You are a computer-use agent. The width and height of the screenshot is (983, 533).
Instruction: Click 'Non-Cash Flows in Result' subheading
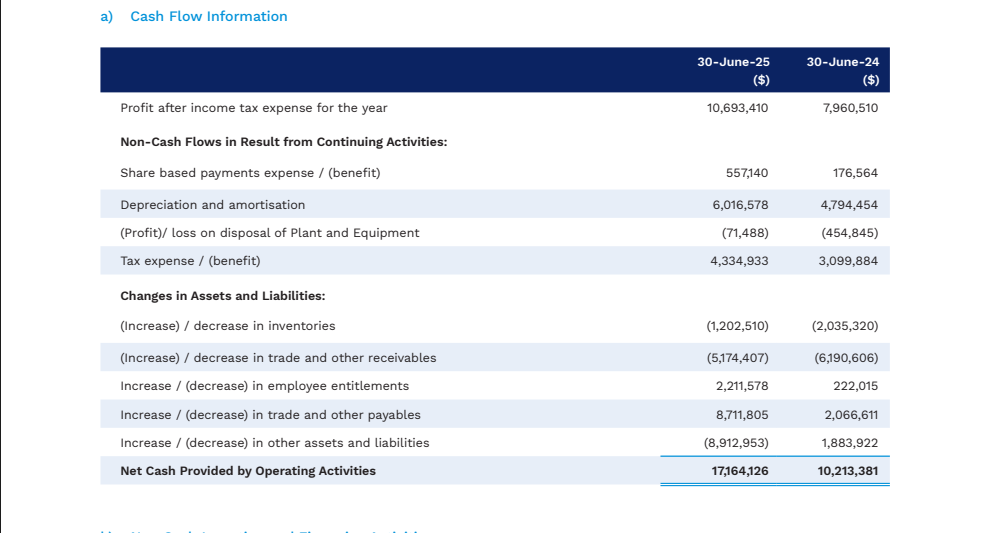tap(283, 142)
